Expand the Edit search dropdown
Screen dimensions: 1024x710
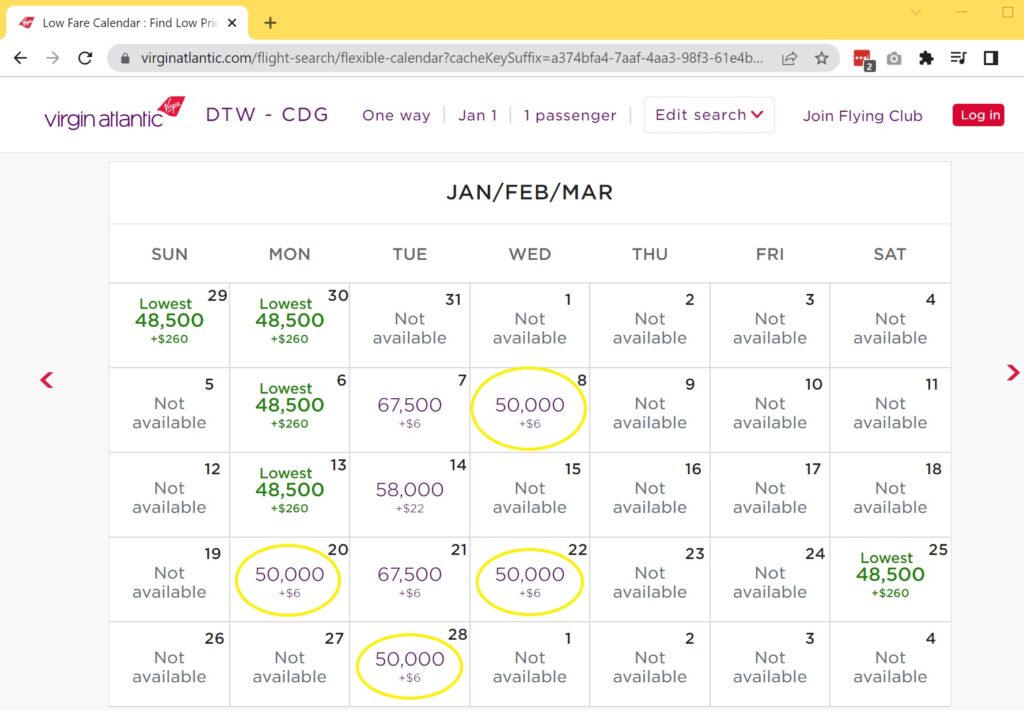click(708, 114)
